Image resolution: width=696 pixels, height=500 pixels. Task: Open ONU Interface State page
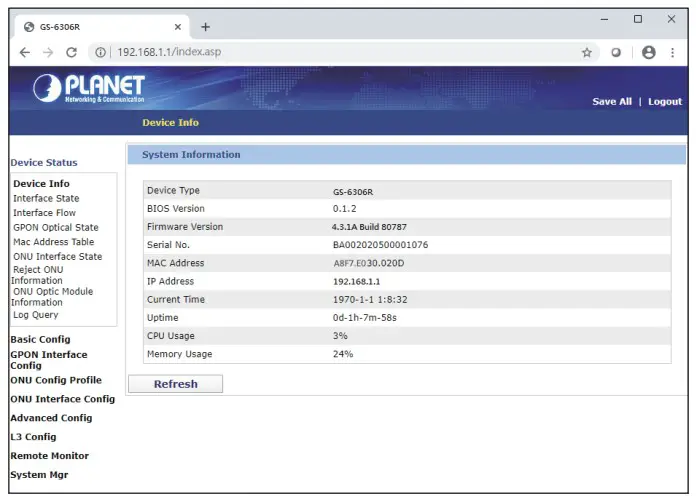pos(58,257)
